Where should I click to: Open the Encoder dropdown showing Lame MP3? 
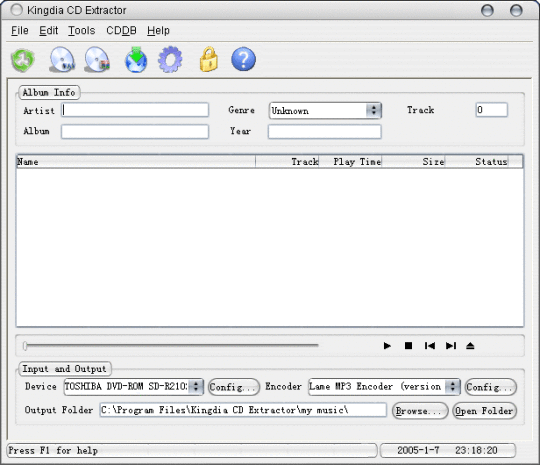[x=384, y=386]
